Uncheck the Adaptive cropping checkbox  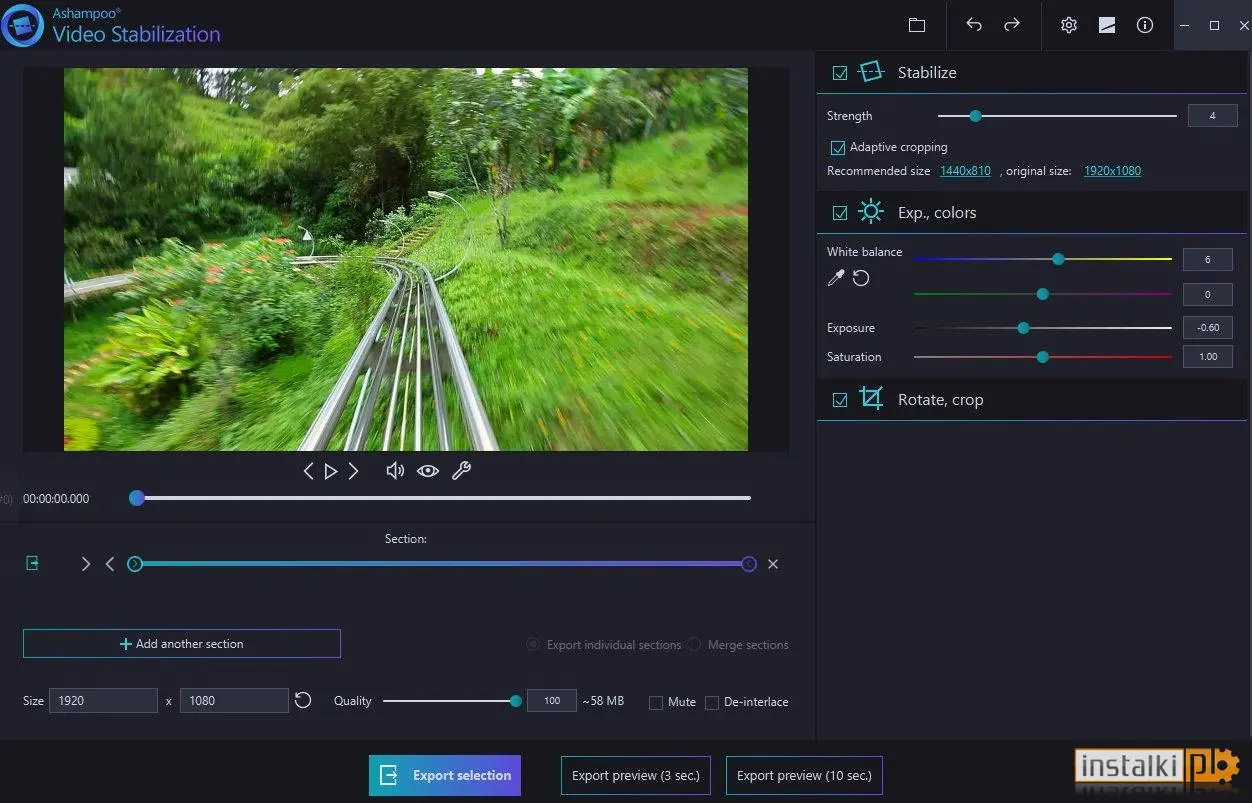[838, 147]
